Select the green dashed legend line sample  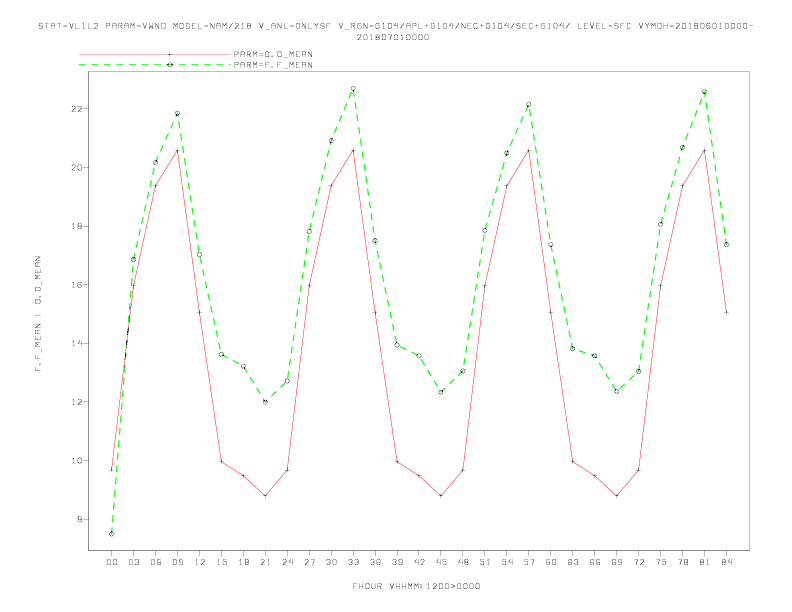[155, 65]
